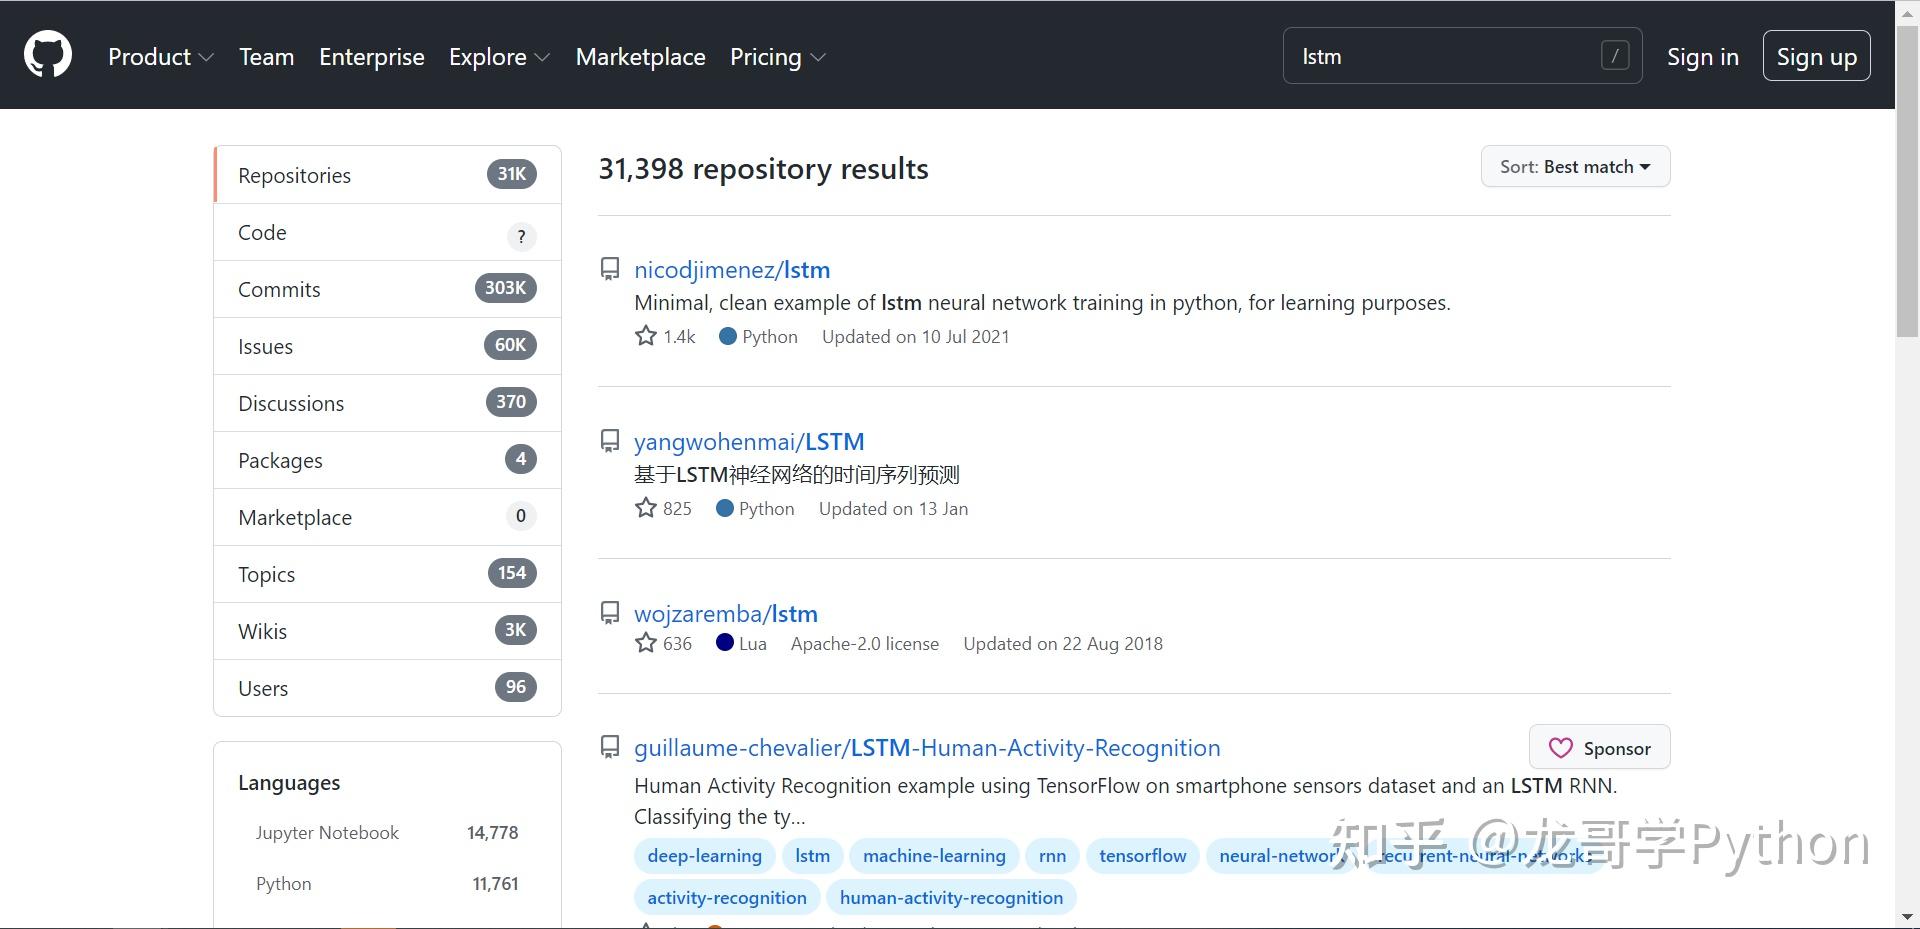Click the star icon showing 825
The height and width of the screenshot is (929, 1920).
pos(644,508)
